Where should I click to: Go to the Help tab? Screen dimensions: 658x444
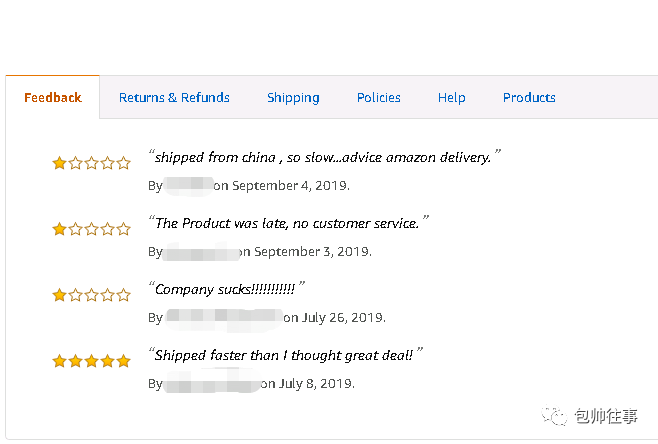point(452,98)
